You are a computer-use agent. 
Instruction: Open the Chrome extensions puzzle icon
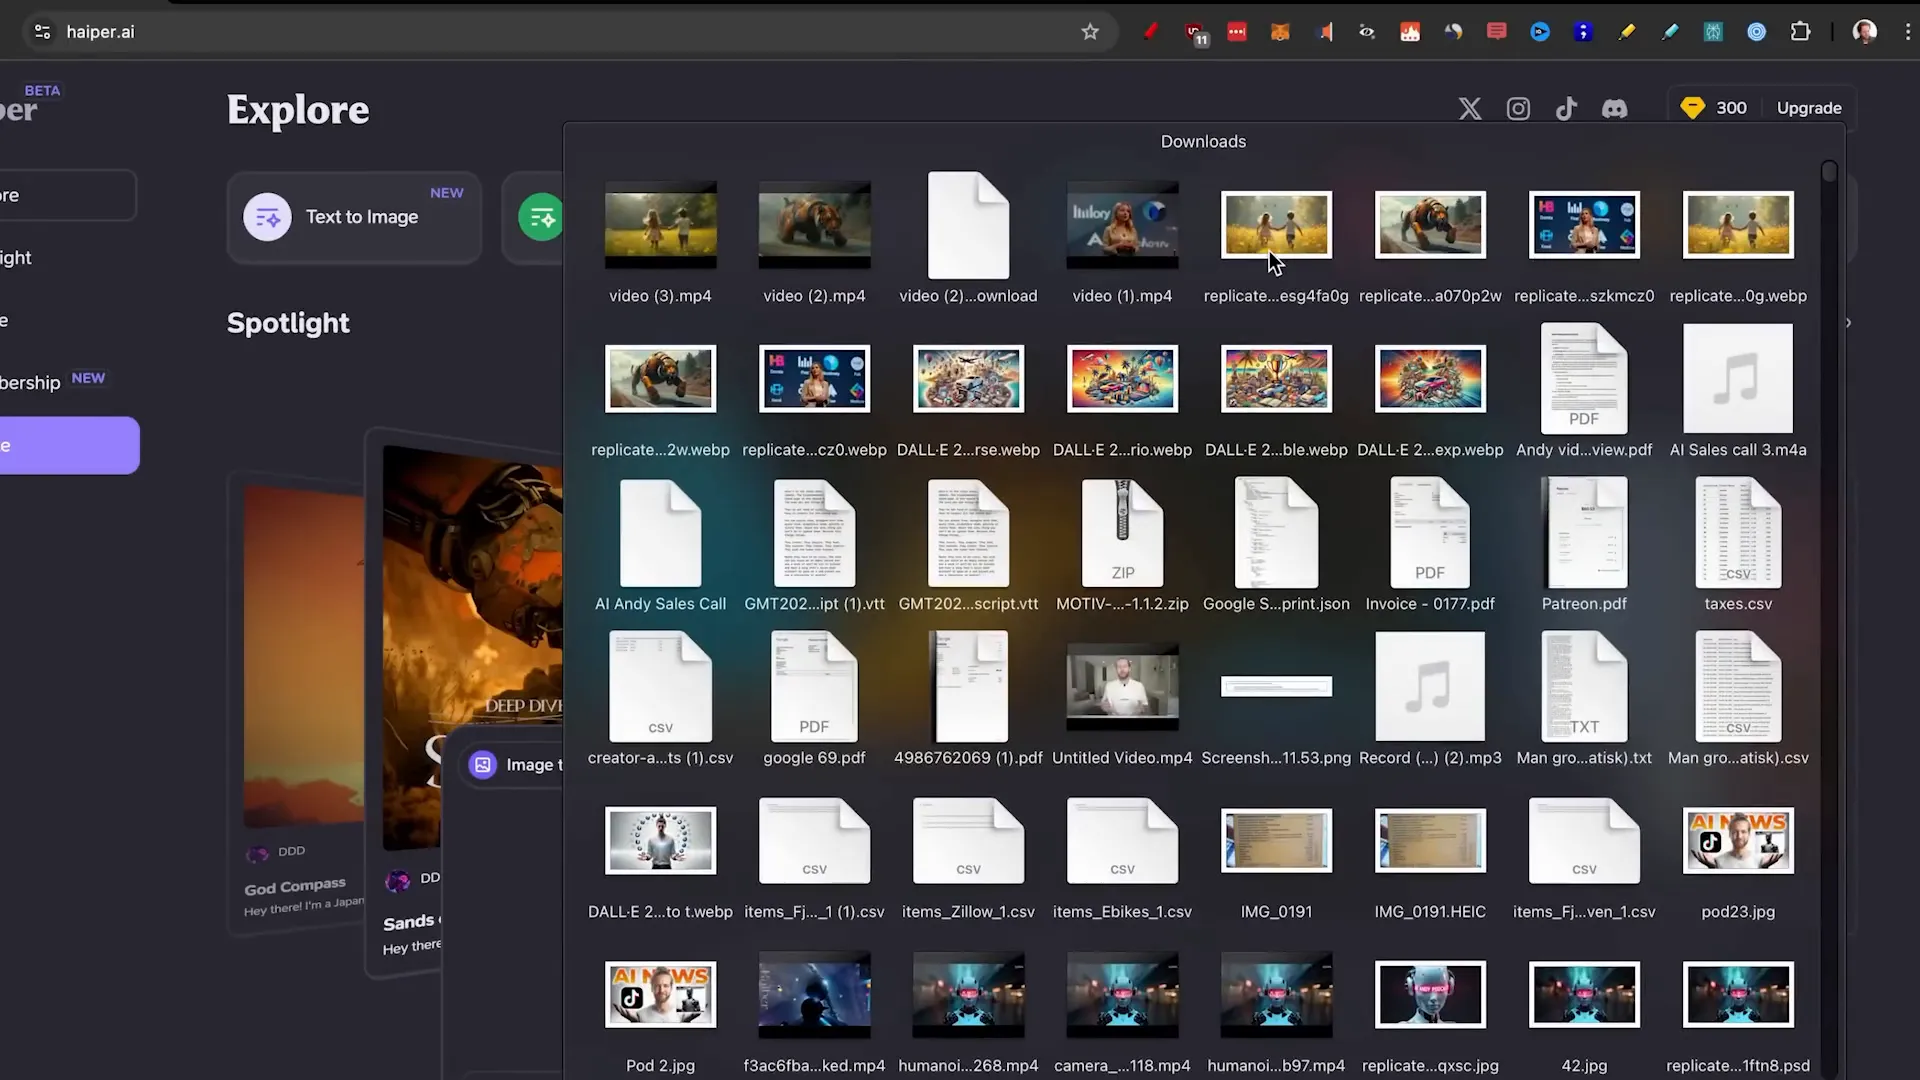[x=1800, y=31]
